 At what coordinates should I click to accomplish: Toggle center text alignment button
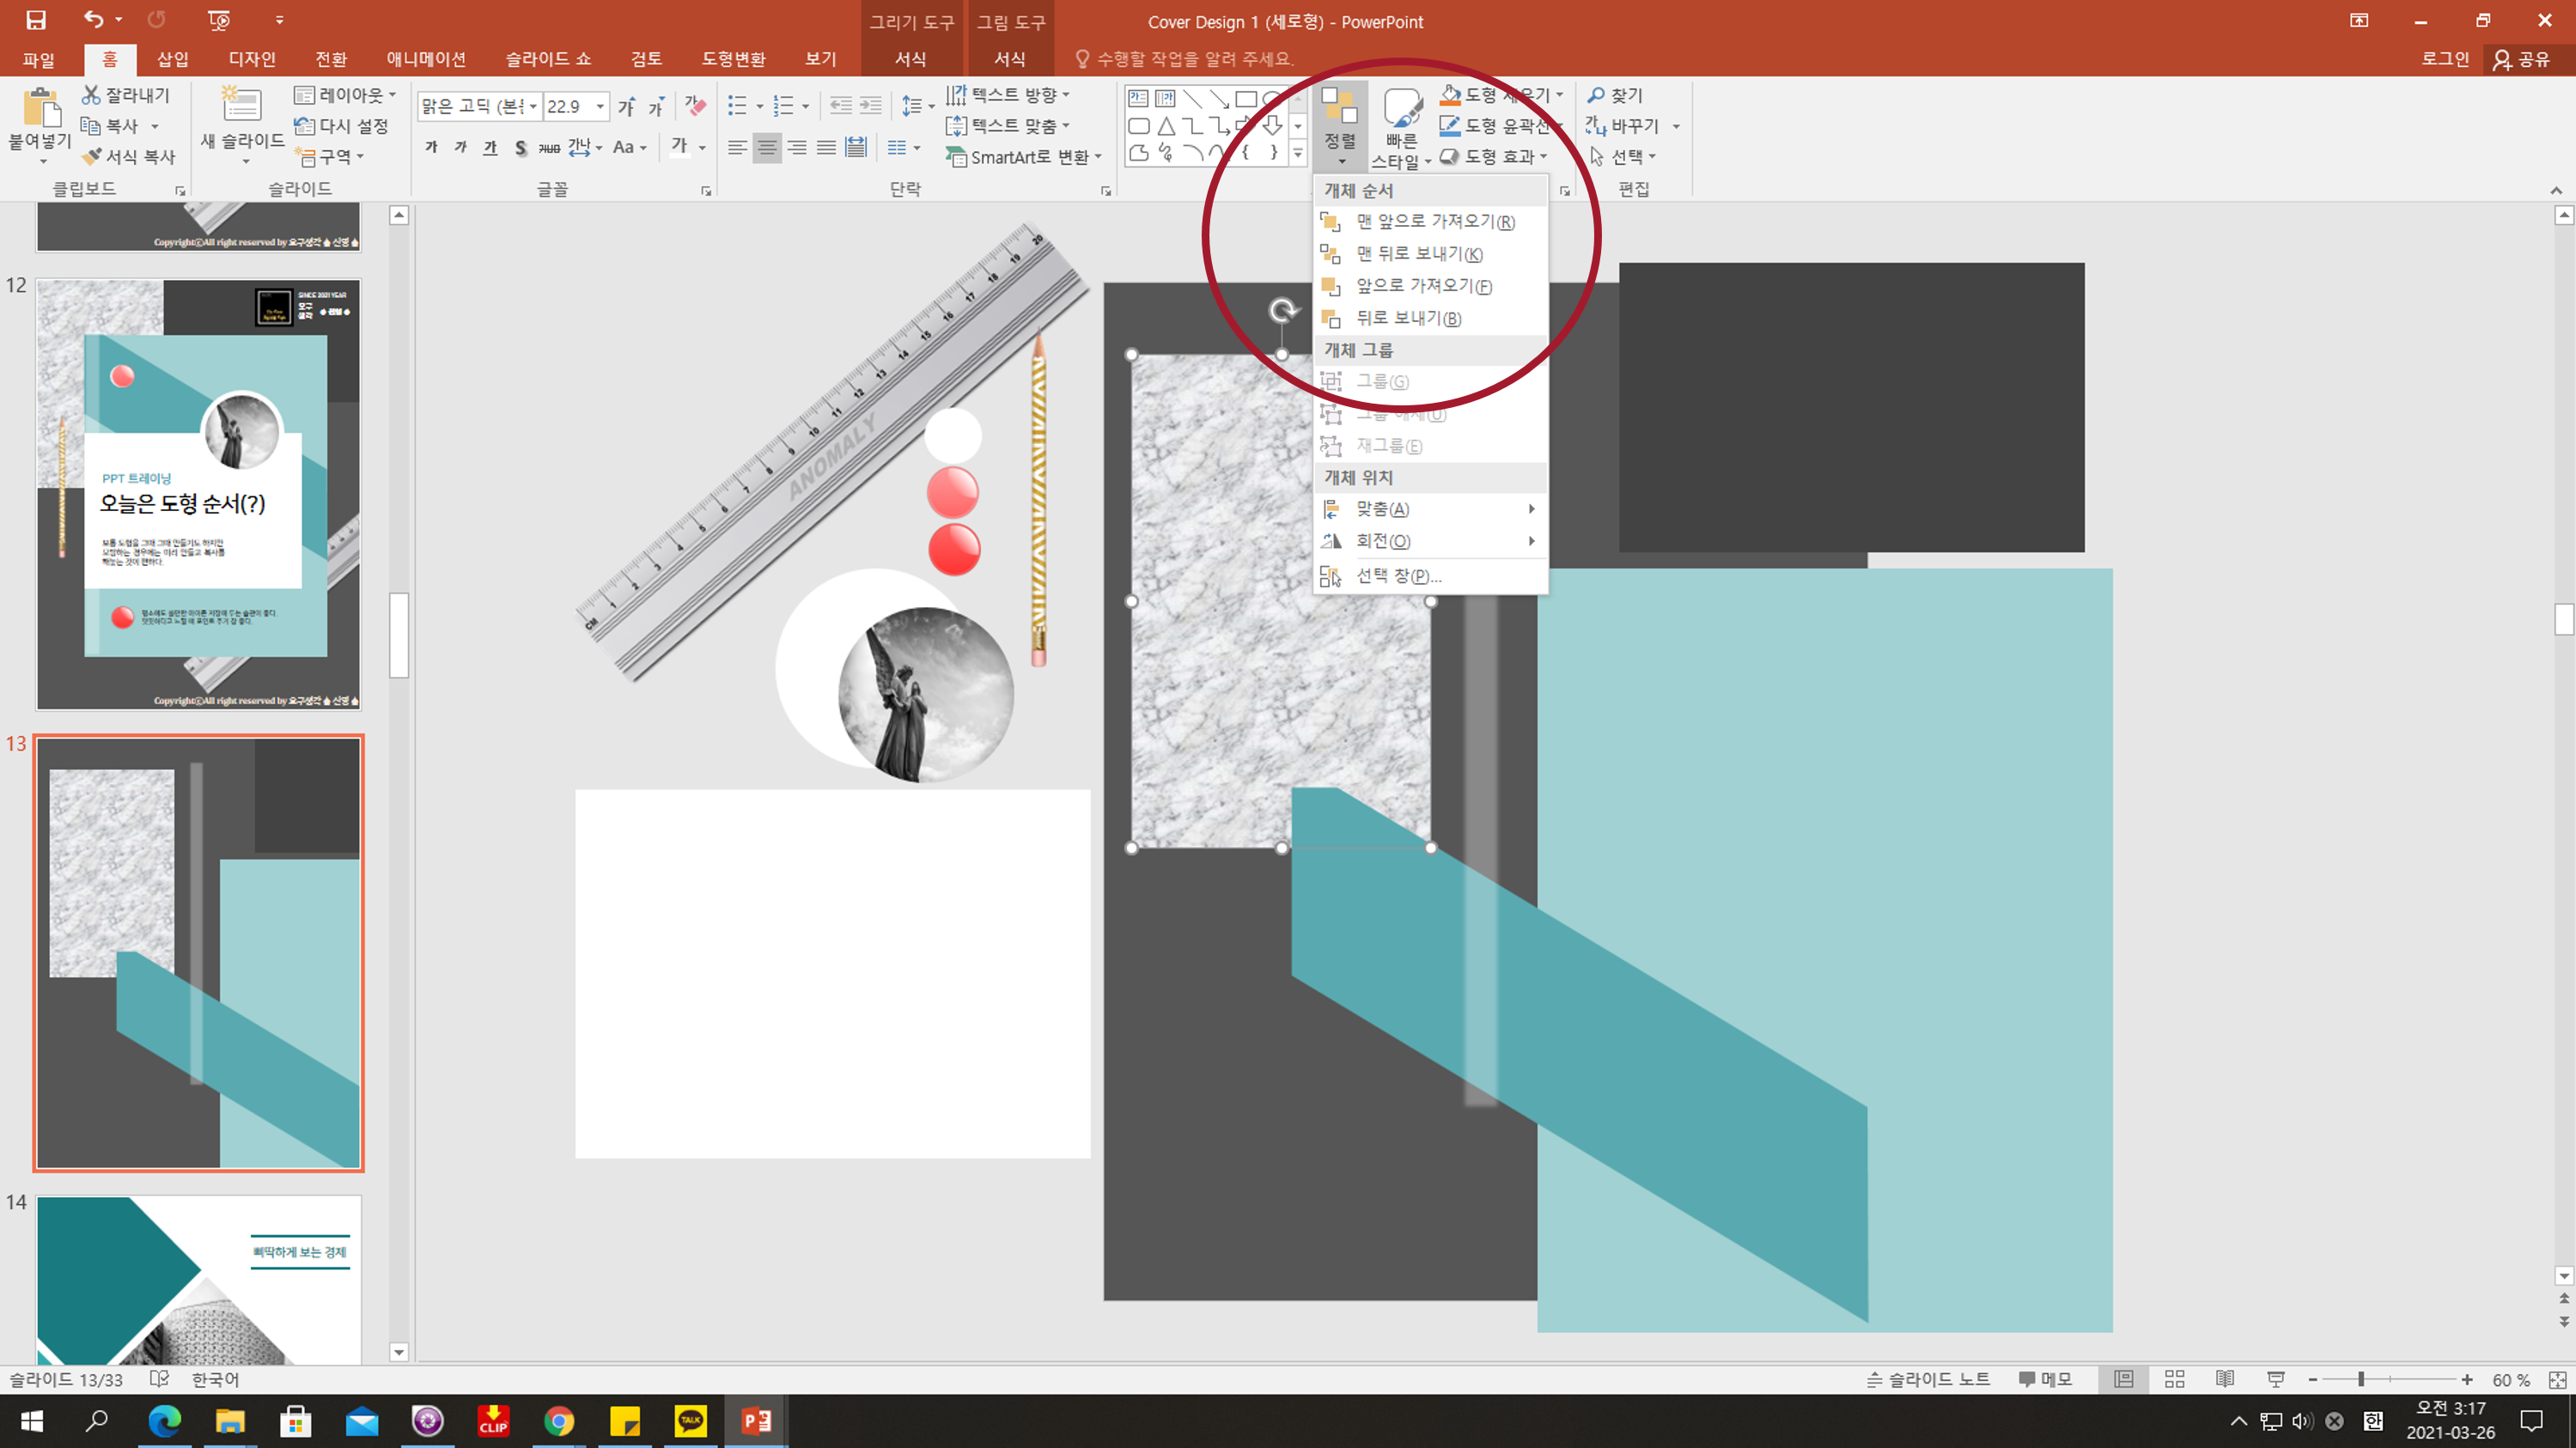tap(767, 148)
